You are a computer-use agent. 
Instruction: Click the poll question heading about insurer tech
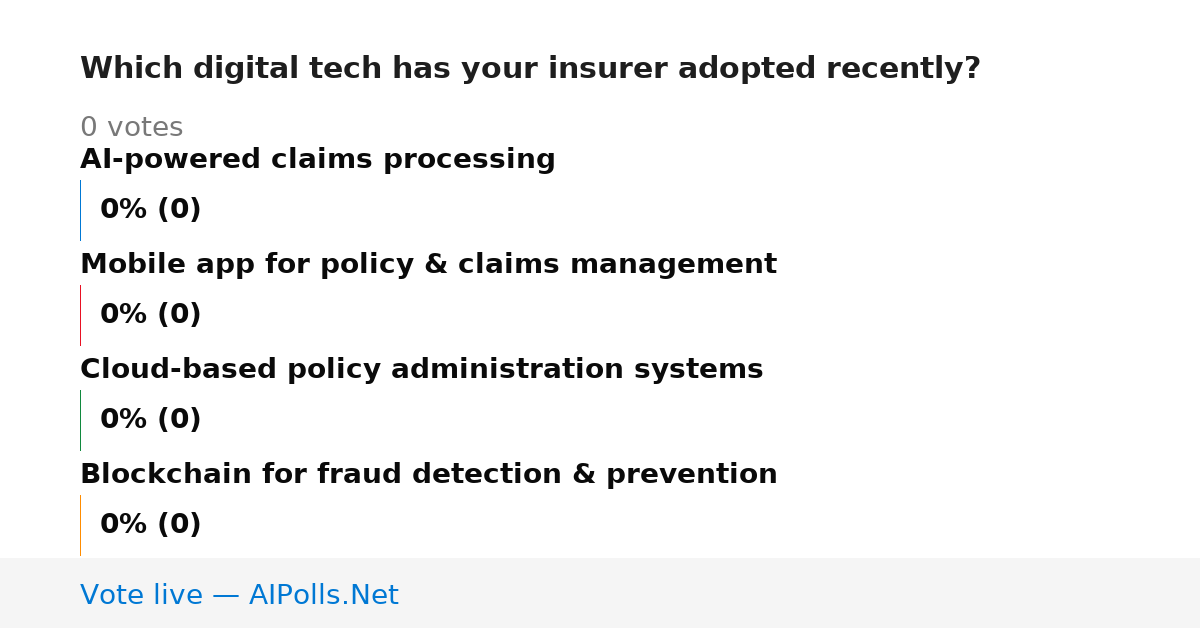pyautogui.click(x=530, y=69)
